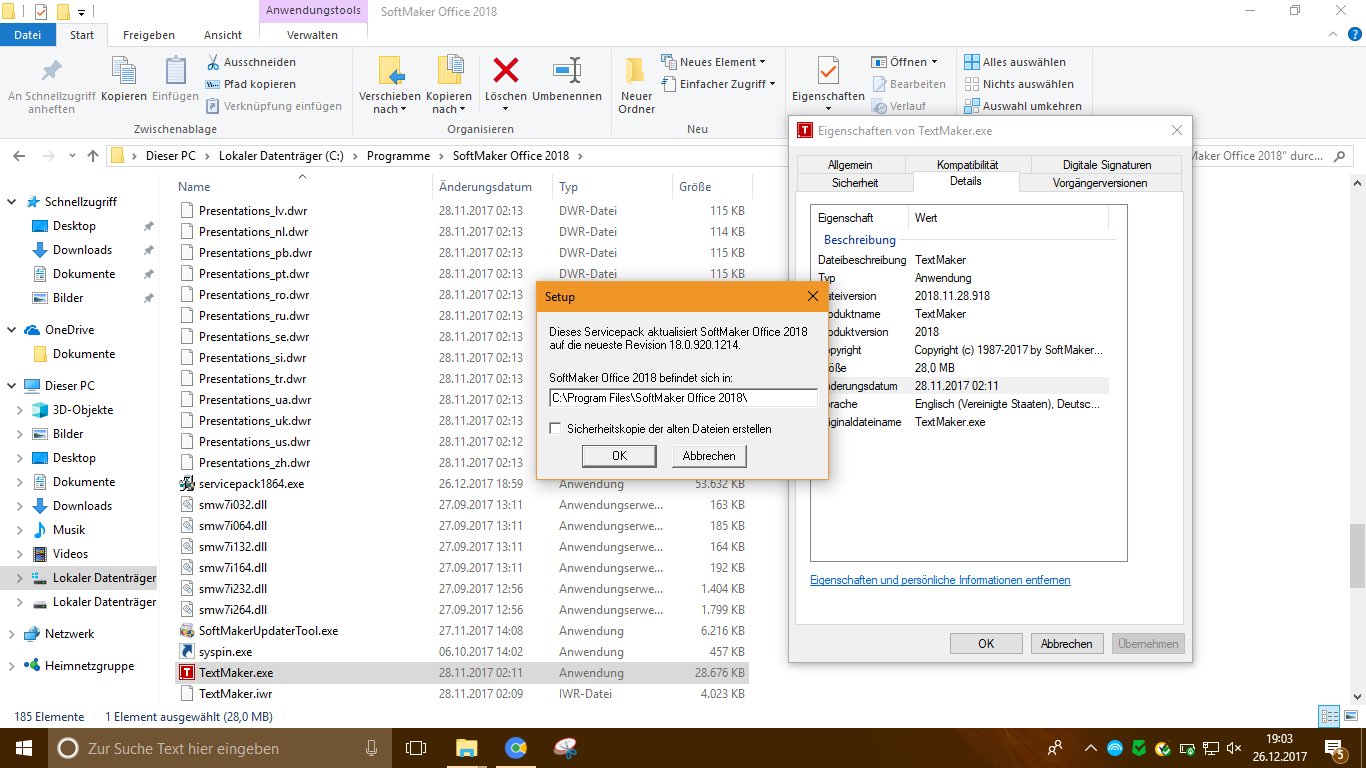Click the taskbar search box

click(x=218, y=748)
